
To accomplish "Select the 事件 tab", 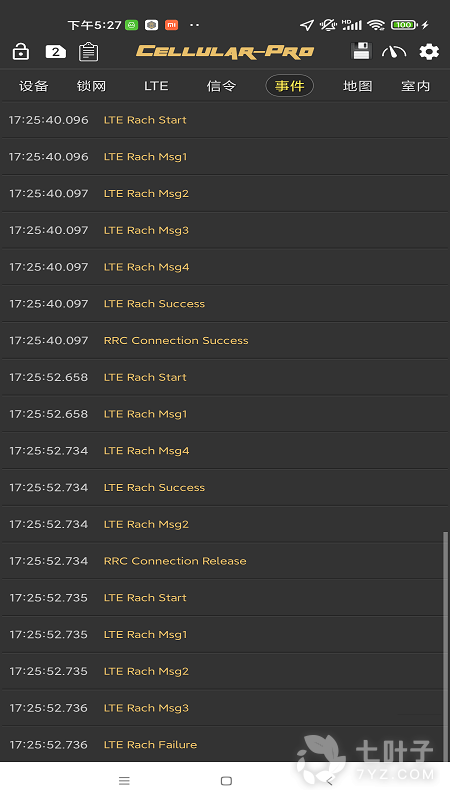I will [289, 86].
